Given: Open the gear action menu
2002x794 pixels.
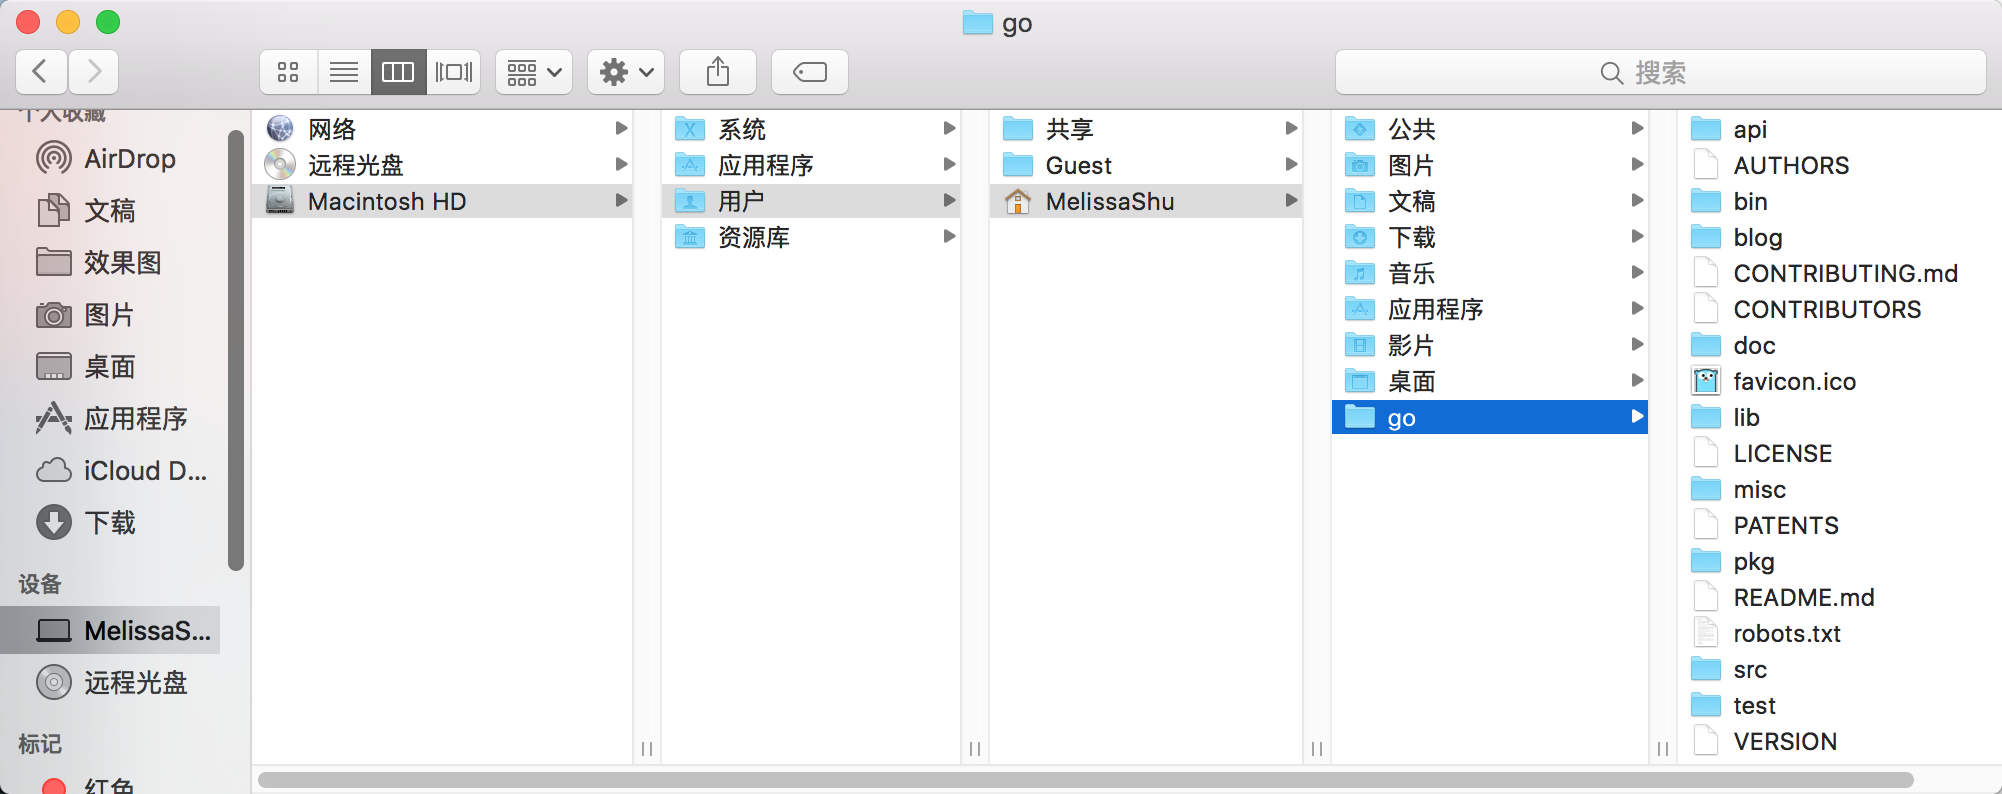Looking at the screenshot, I should 626,72.
